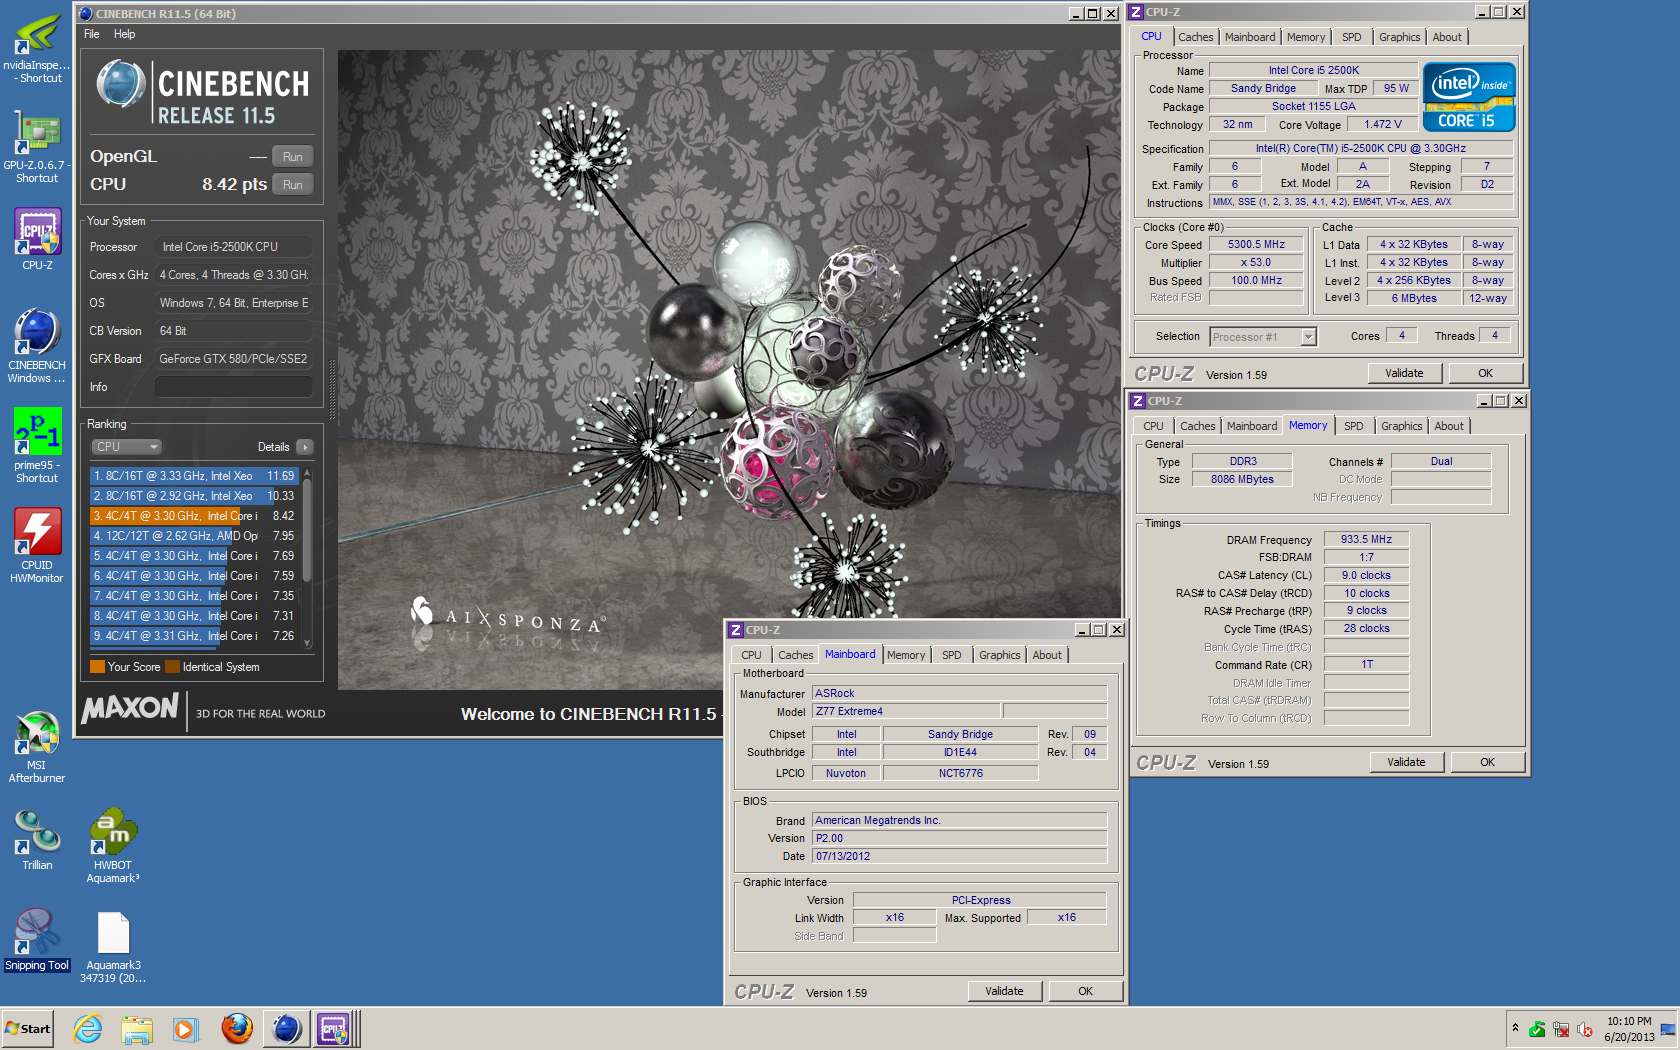Open Graphics tab in top CPU-Z window
This screenshot has width=1680, height=1050.
[1399, 37]
